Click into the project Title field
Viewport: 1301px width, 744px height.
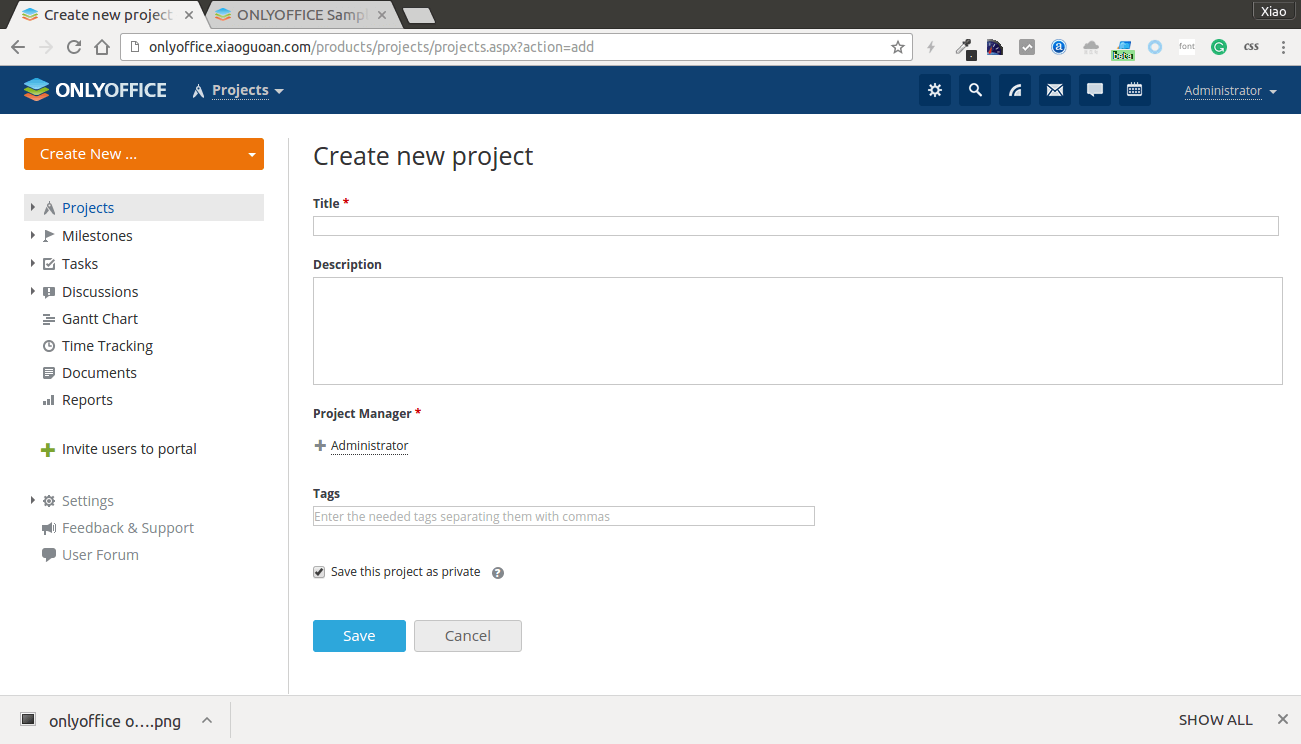pos(795,226)
